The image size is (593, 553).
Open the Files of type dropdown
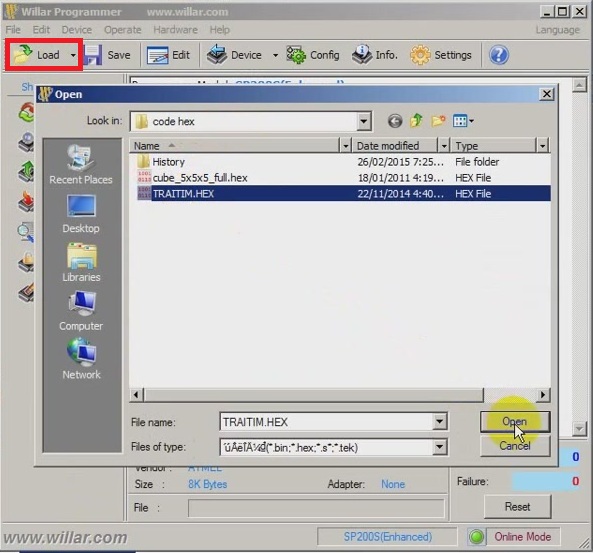[439, 447]
